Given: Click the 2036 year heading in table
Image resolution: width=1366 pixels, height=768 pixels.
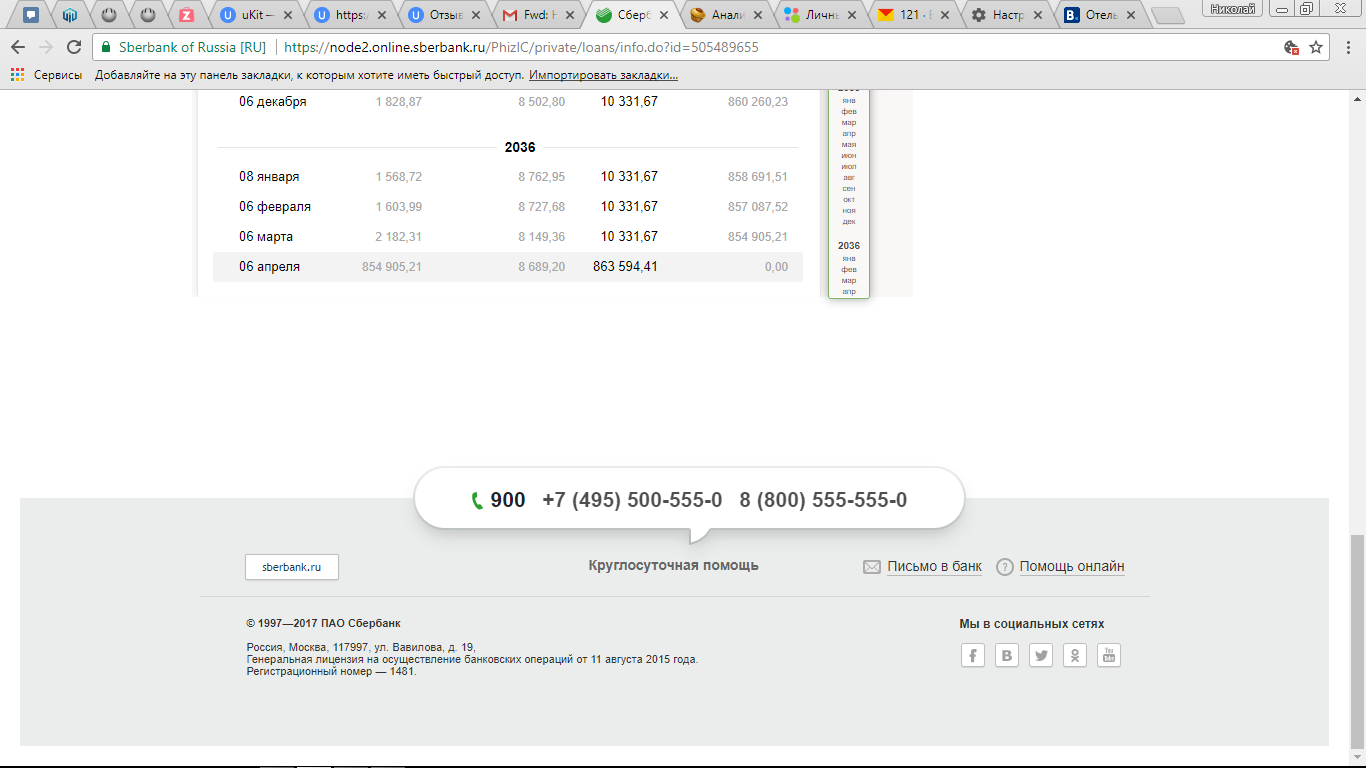Looking at the screenshot, I should pos(520,147).
